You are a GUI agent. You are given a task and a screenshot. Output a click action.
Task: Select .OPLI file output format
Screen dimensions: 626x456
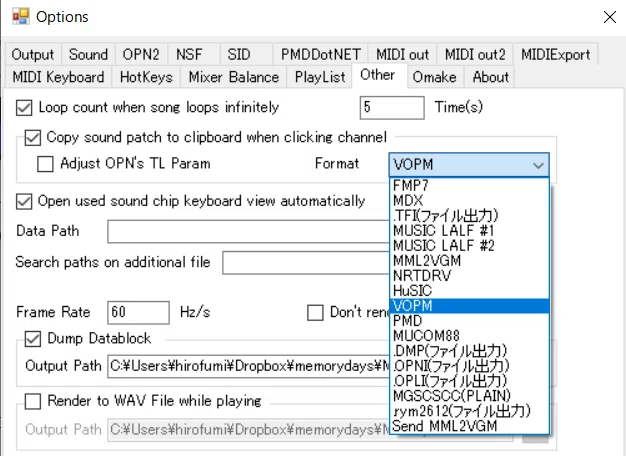[x=469, y=381]
